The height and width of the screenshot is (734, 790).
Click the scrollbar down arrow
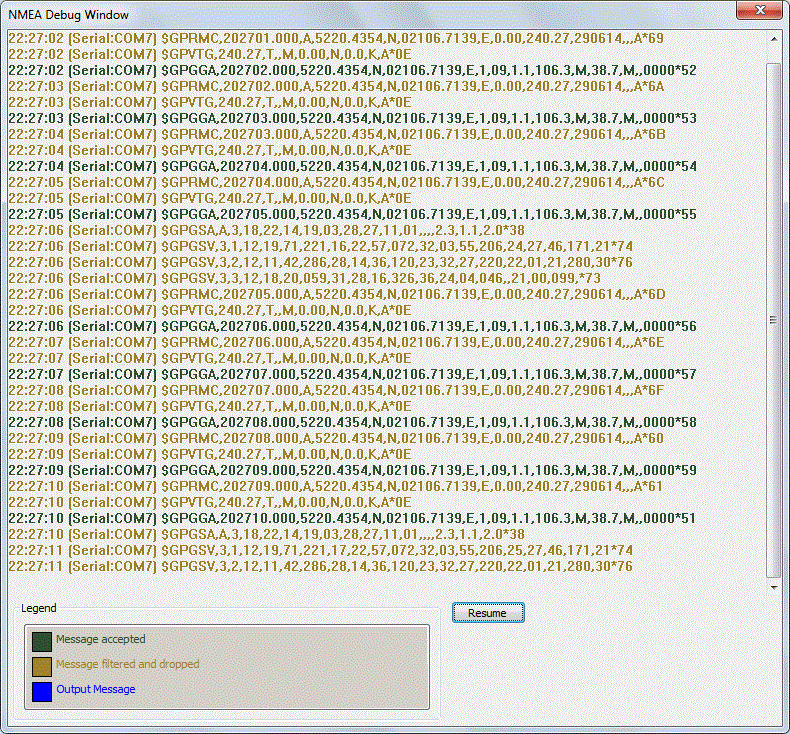coord(774,587)
